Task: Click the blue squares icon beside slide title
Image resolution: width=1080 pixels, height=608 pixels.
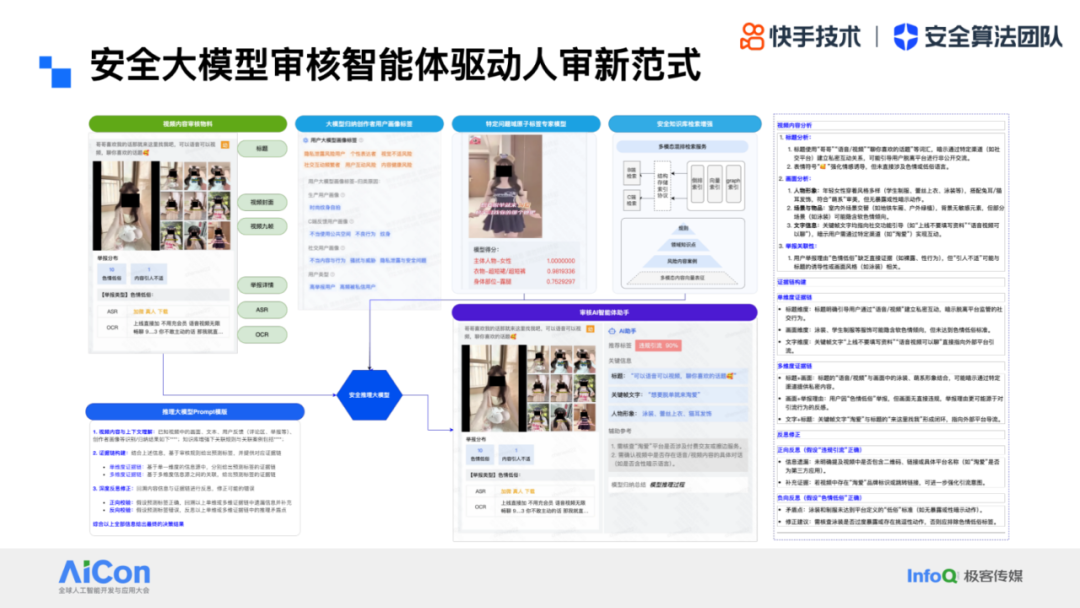Action: (x=54, y=69)
